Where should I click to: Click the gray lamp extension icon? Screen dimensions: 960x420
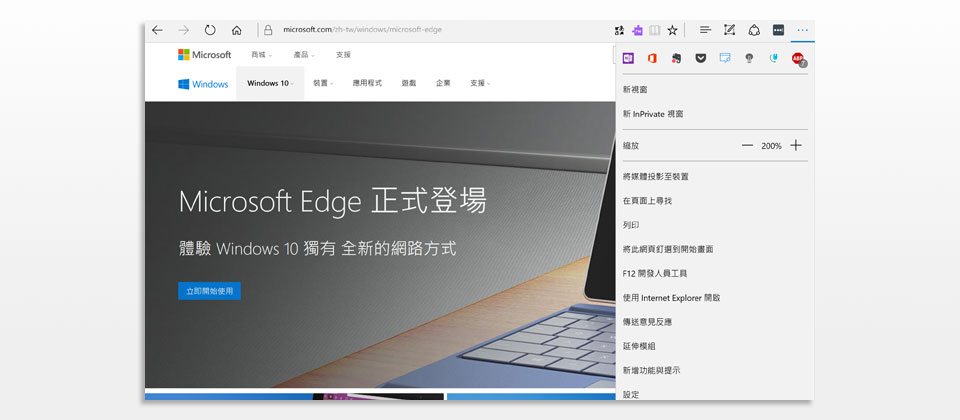pyautogui.click(x=749, y=58)
